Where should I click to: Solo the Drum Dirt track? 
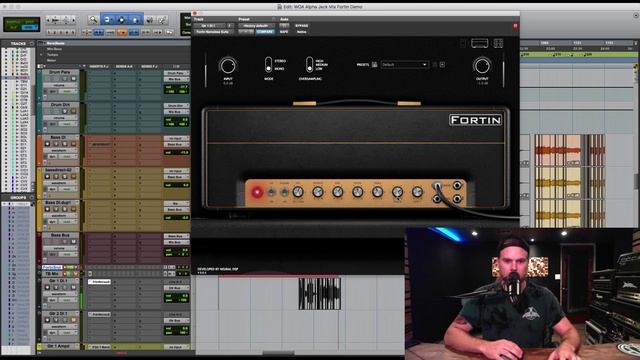tap(65, 111)
